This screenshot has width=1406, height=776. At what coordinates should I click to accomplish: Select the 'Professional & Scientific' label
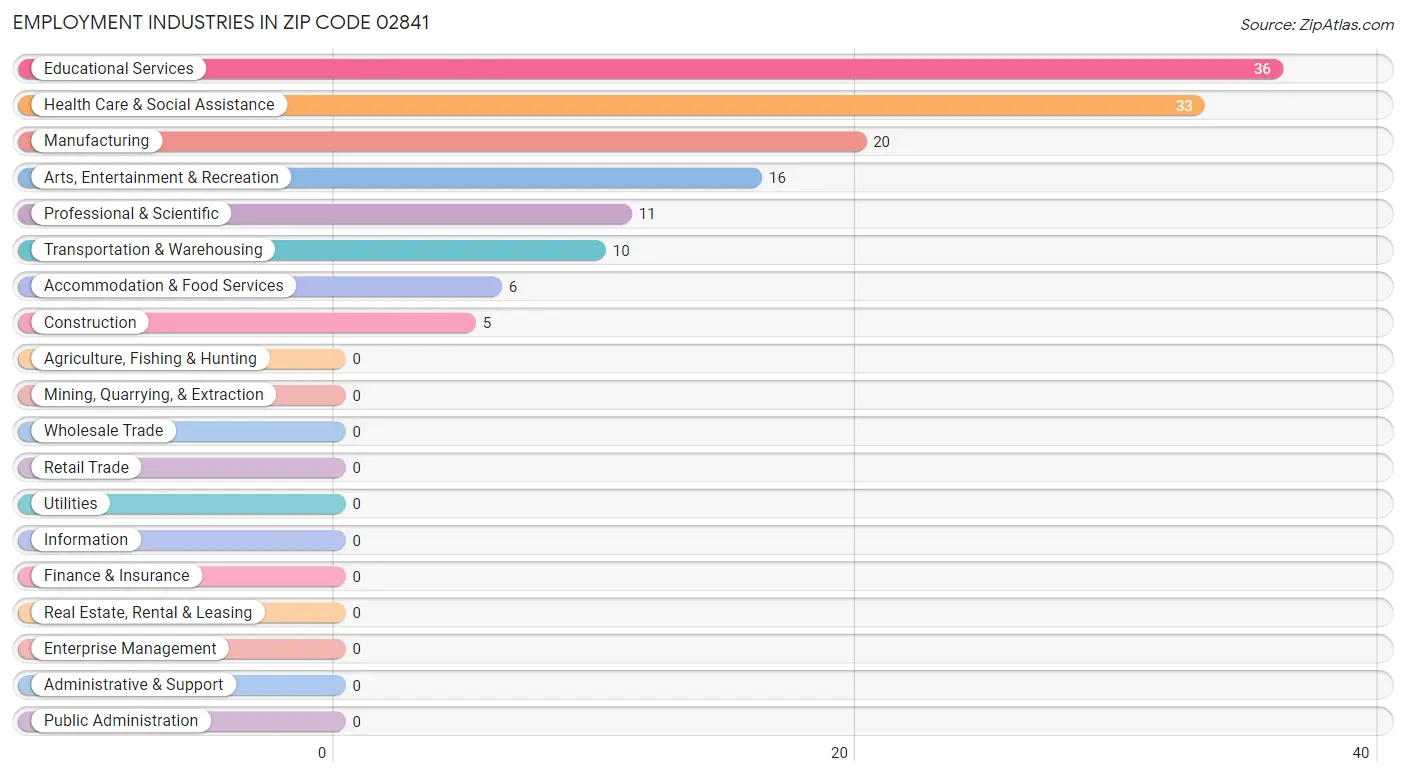coord(131,214)
